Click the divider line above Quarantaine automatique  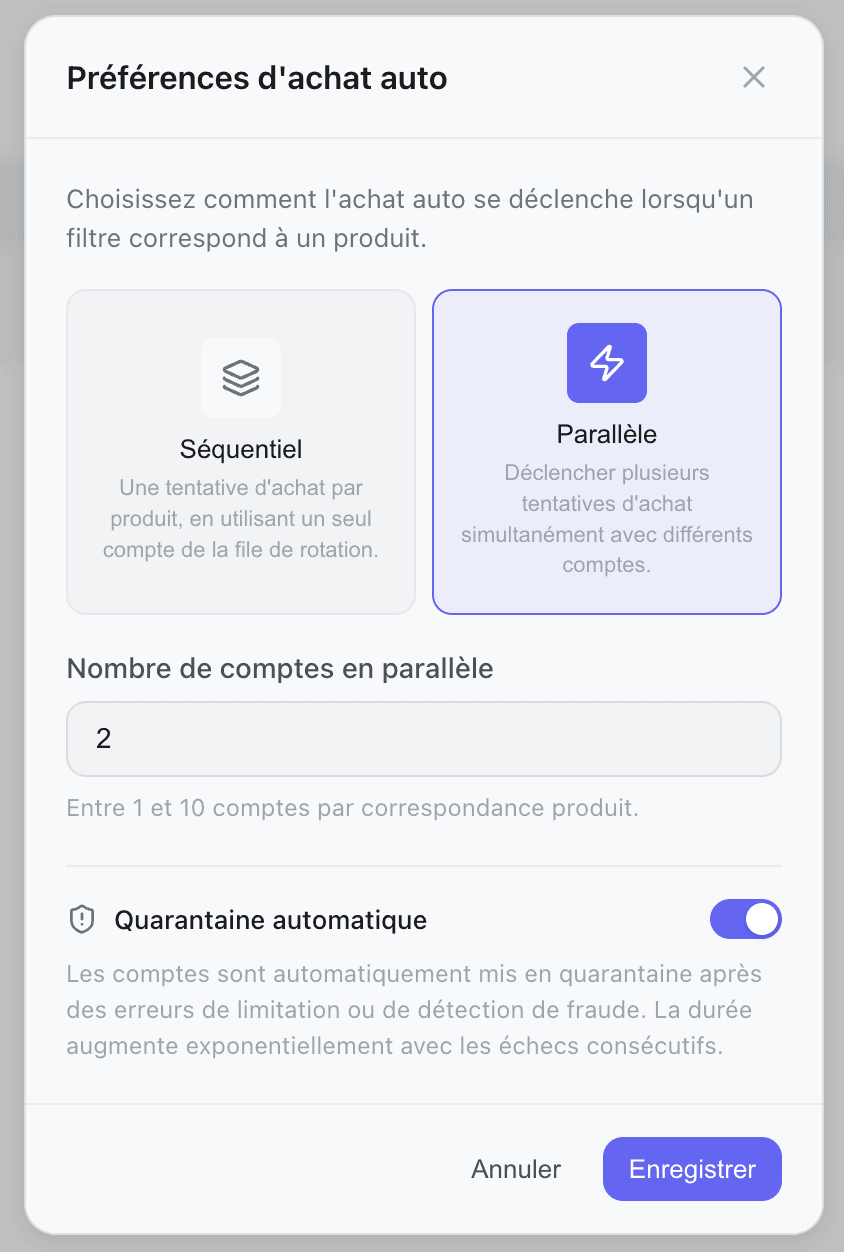click(x=424, y=866)
